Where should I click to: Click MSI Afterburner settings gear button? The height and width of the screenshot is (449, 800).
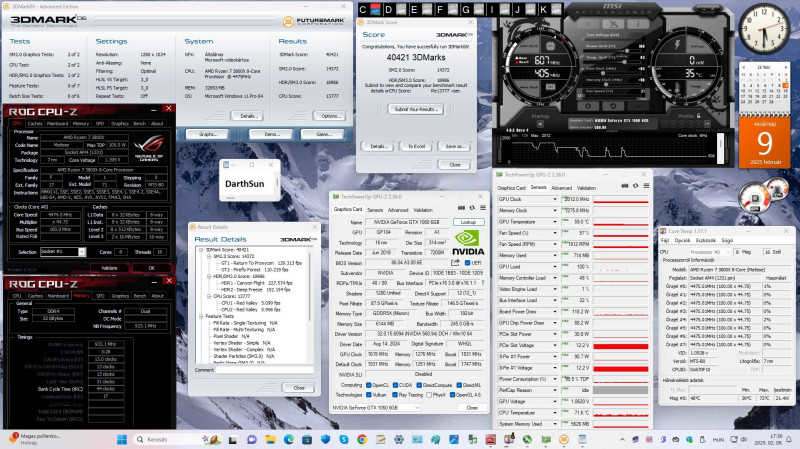click(588, 106)
